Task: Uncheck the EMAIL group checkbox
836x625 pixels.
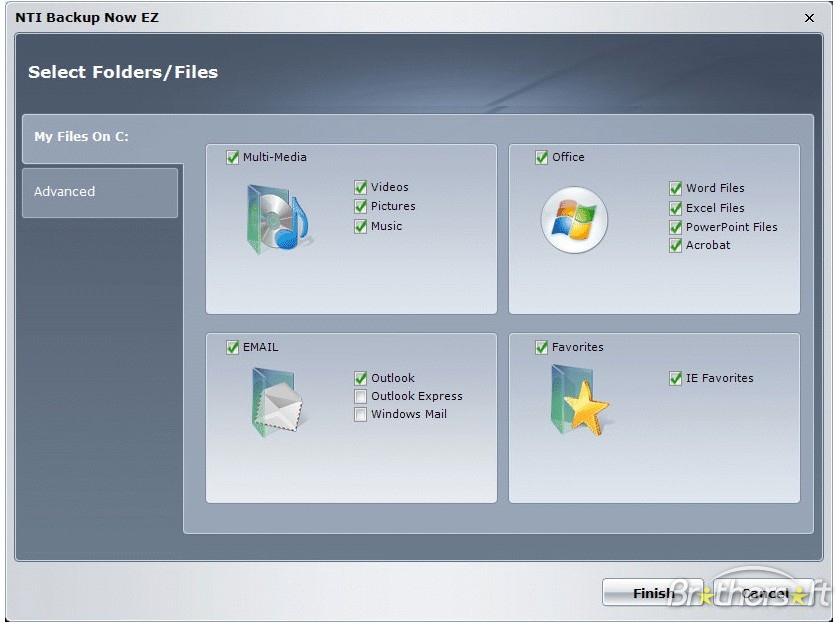Action: pyautogui.click(x=232, y=347)
